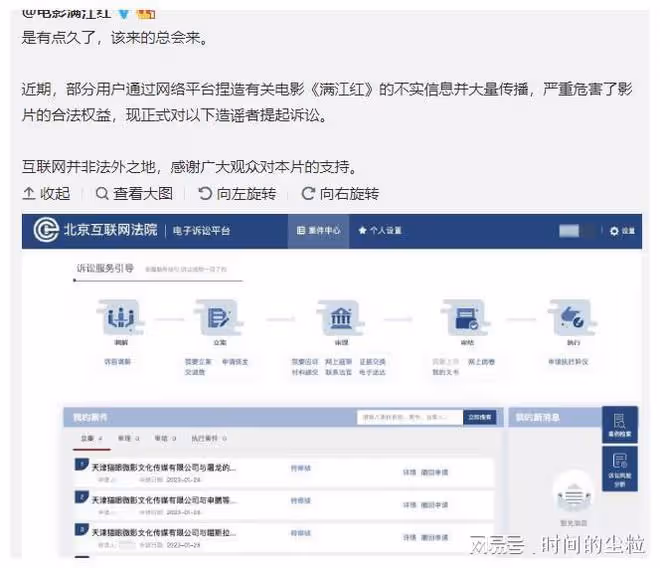This screenshot has height=568, width=660.
Task: Open the 案件中心 tab in the header
Action: tap(319, 230)
